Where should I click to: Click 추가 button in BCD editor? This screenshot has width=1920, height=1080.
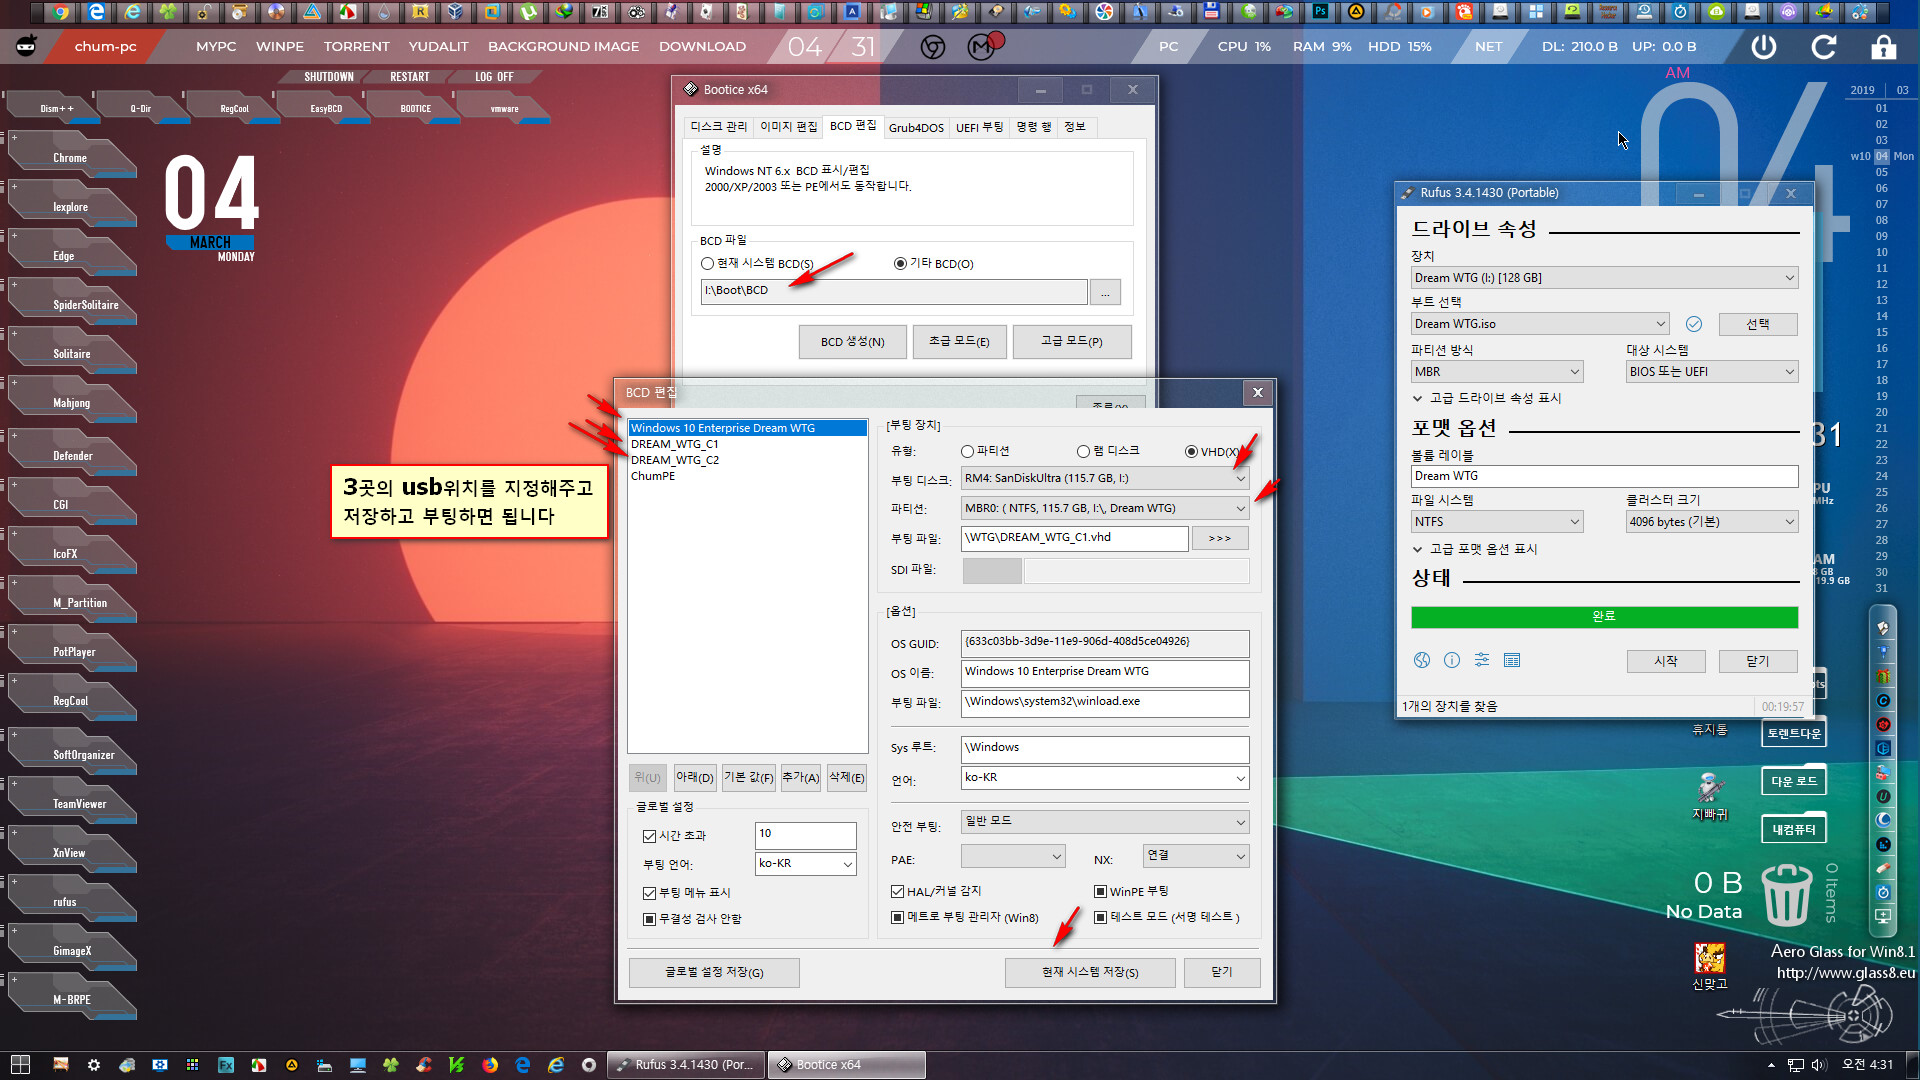(x=800, y=777)
